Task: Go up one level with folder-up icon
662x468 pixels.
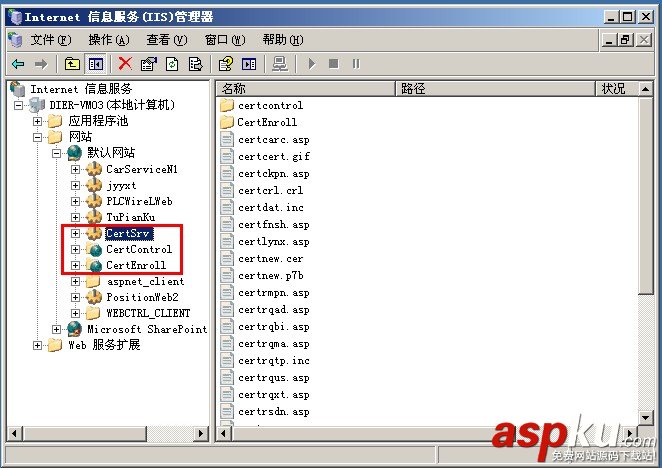Action: pos(72,64)
